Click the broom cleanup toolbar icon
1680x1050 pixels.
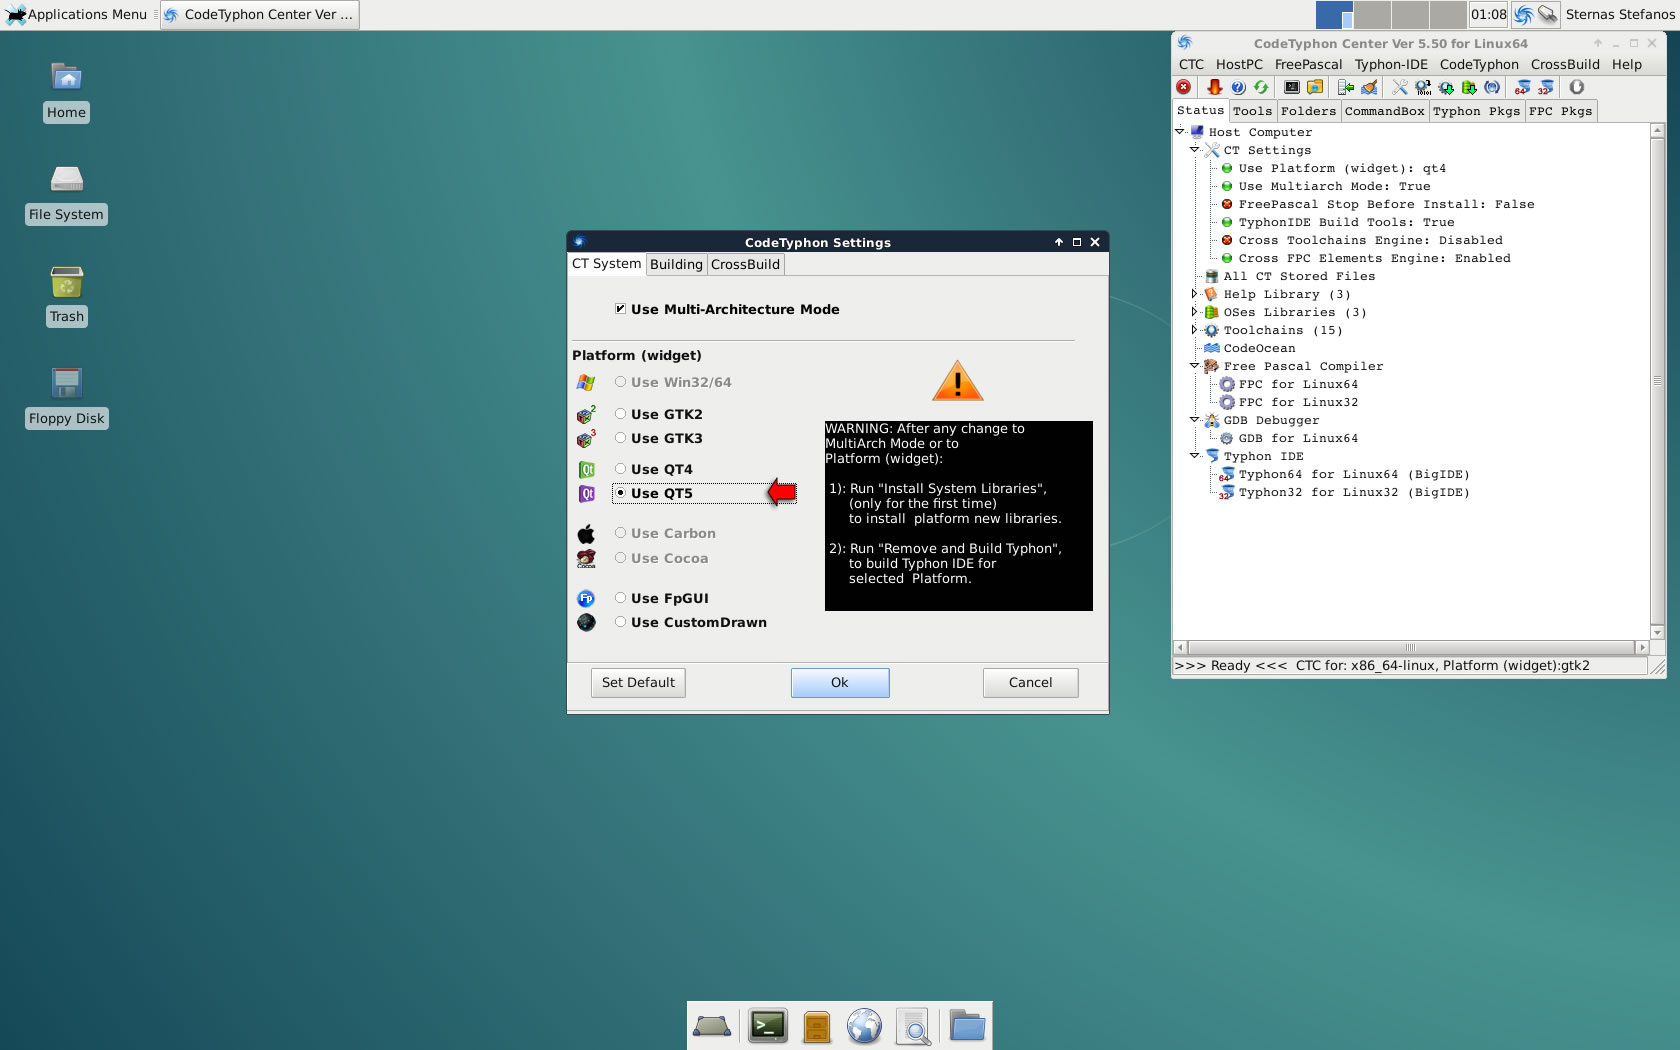[1369, 87]
